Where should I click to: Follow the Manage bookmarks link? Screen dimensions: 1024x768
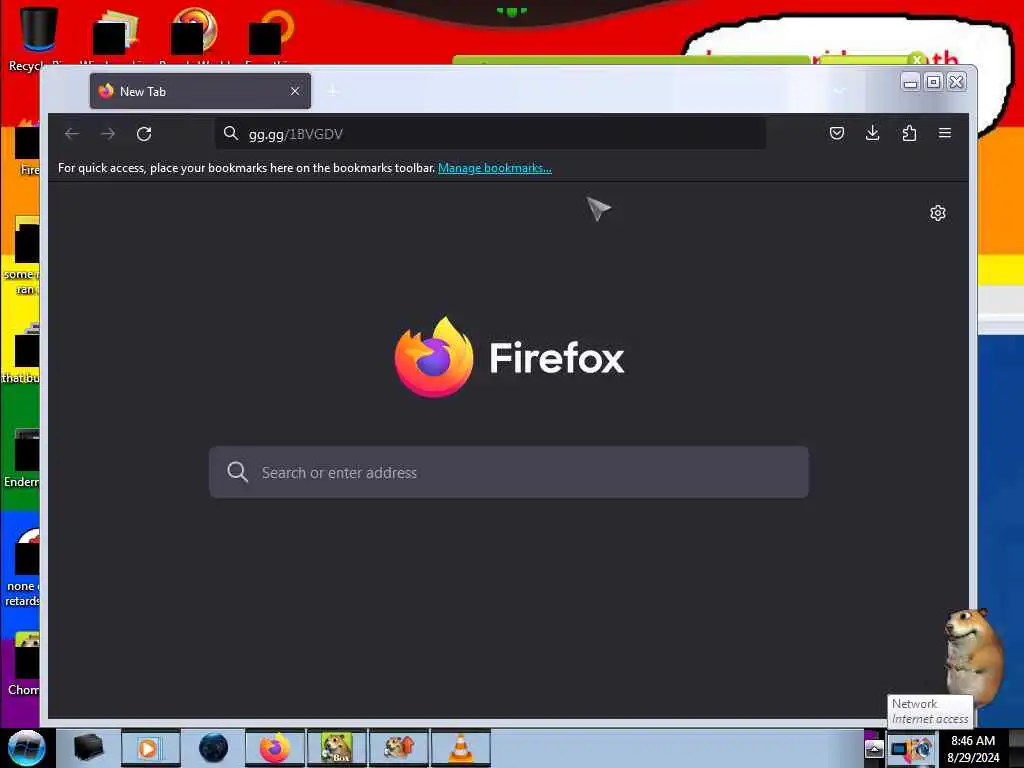click(x=494, y=168)
